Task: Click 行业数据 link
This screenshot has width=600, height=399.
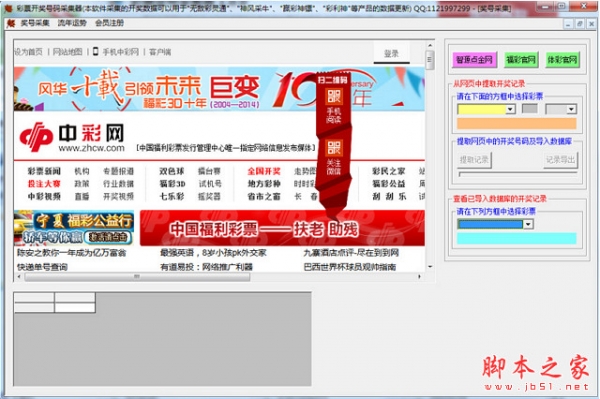Action: pyautogui.click(x=119, y=184)
